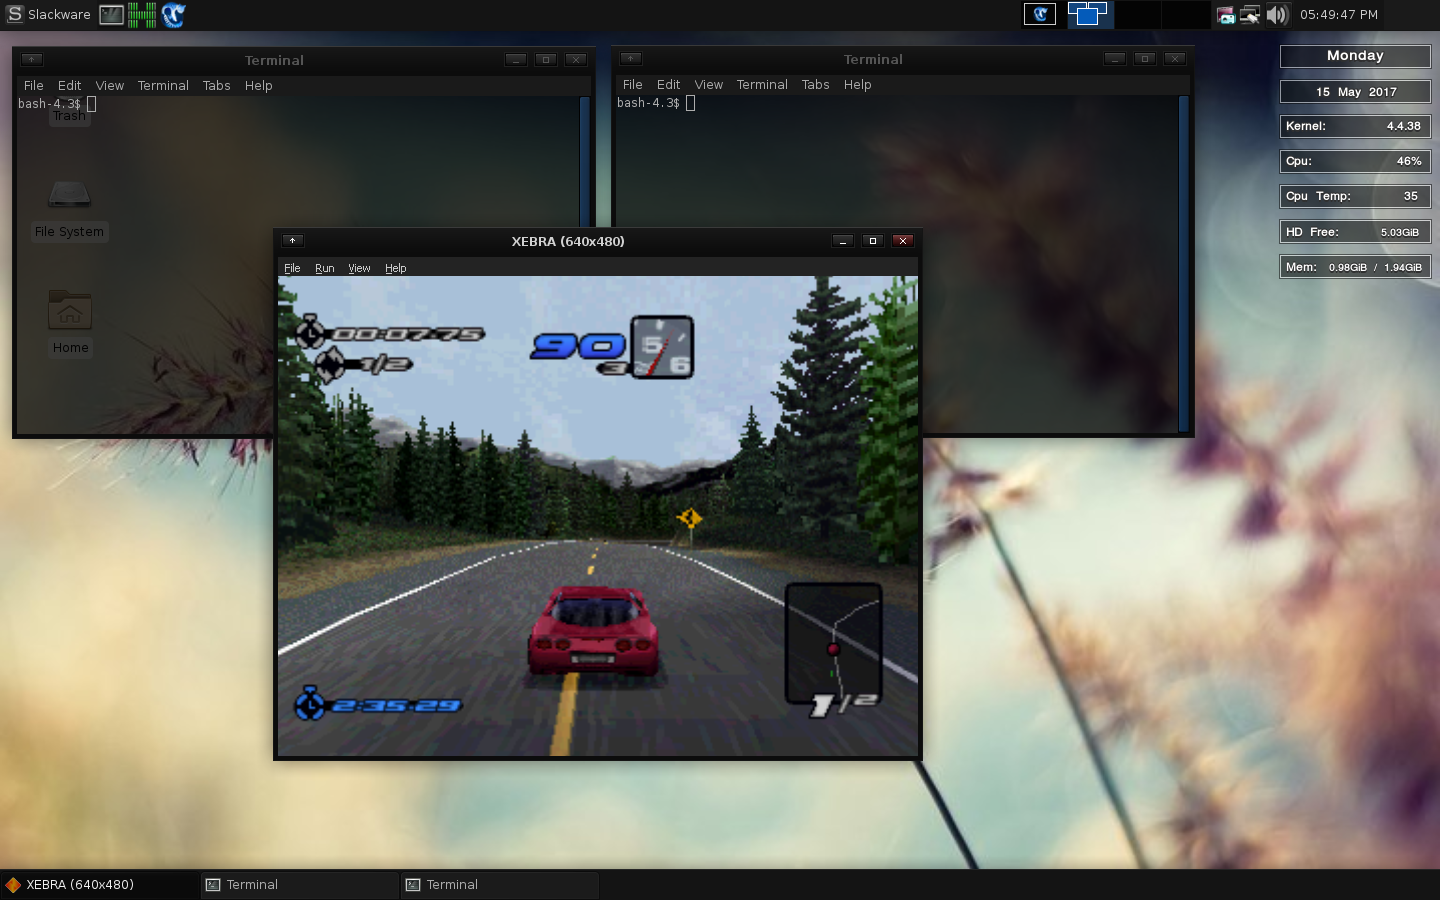Open File menu in right Terminal
The image size is (1440, 900).
pyautogui.click(x=633, y=85)
